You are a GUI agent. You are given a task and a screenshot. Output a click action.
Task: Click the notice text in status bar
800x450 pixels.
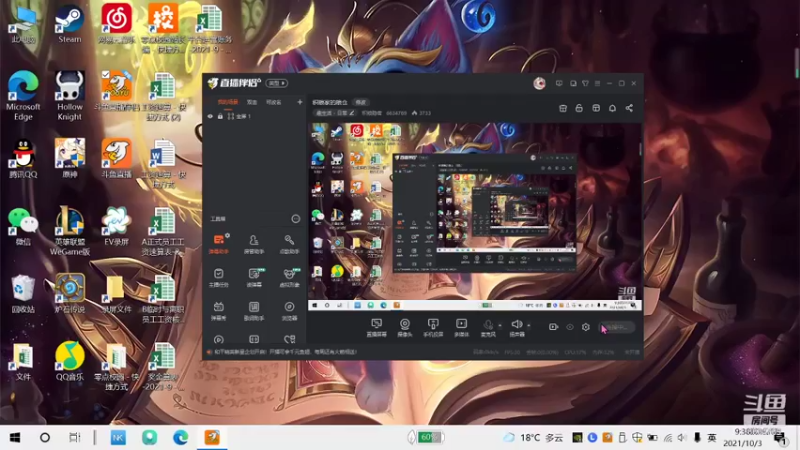(x=285, y=352)
